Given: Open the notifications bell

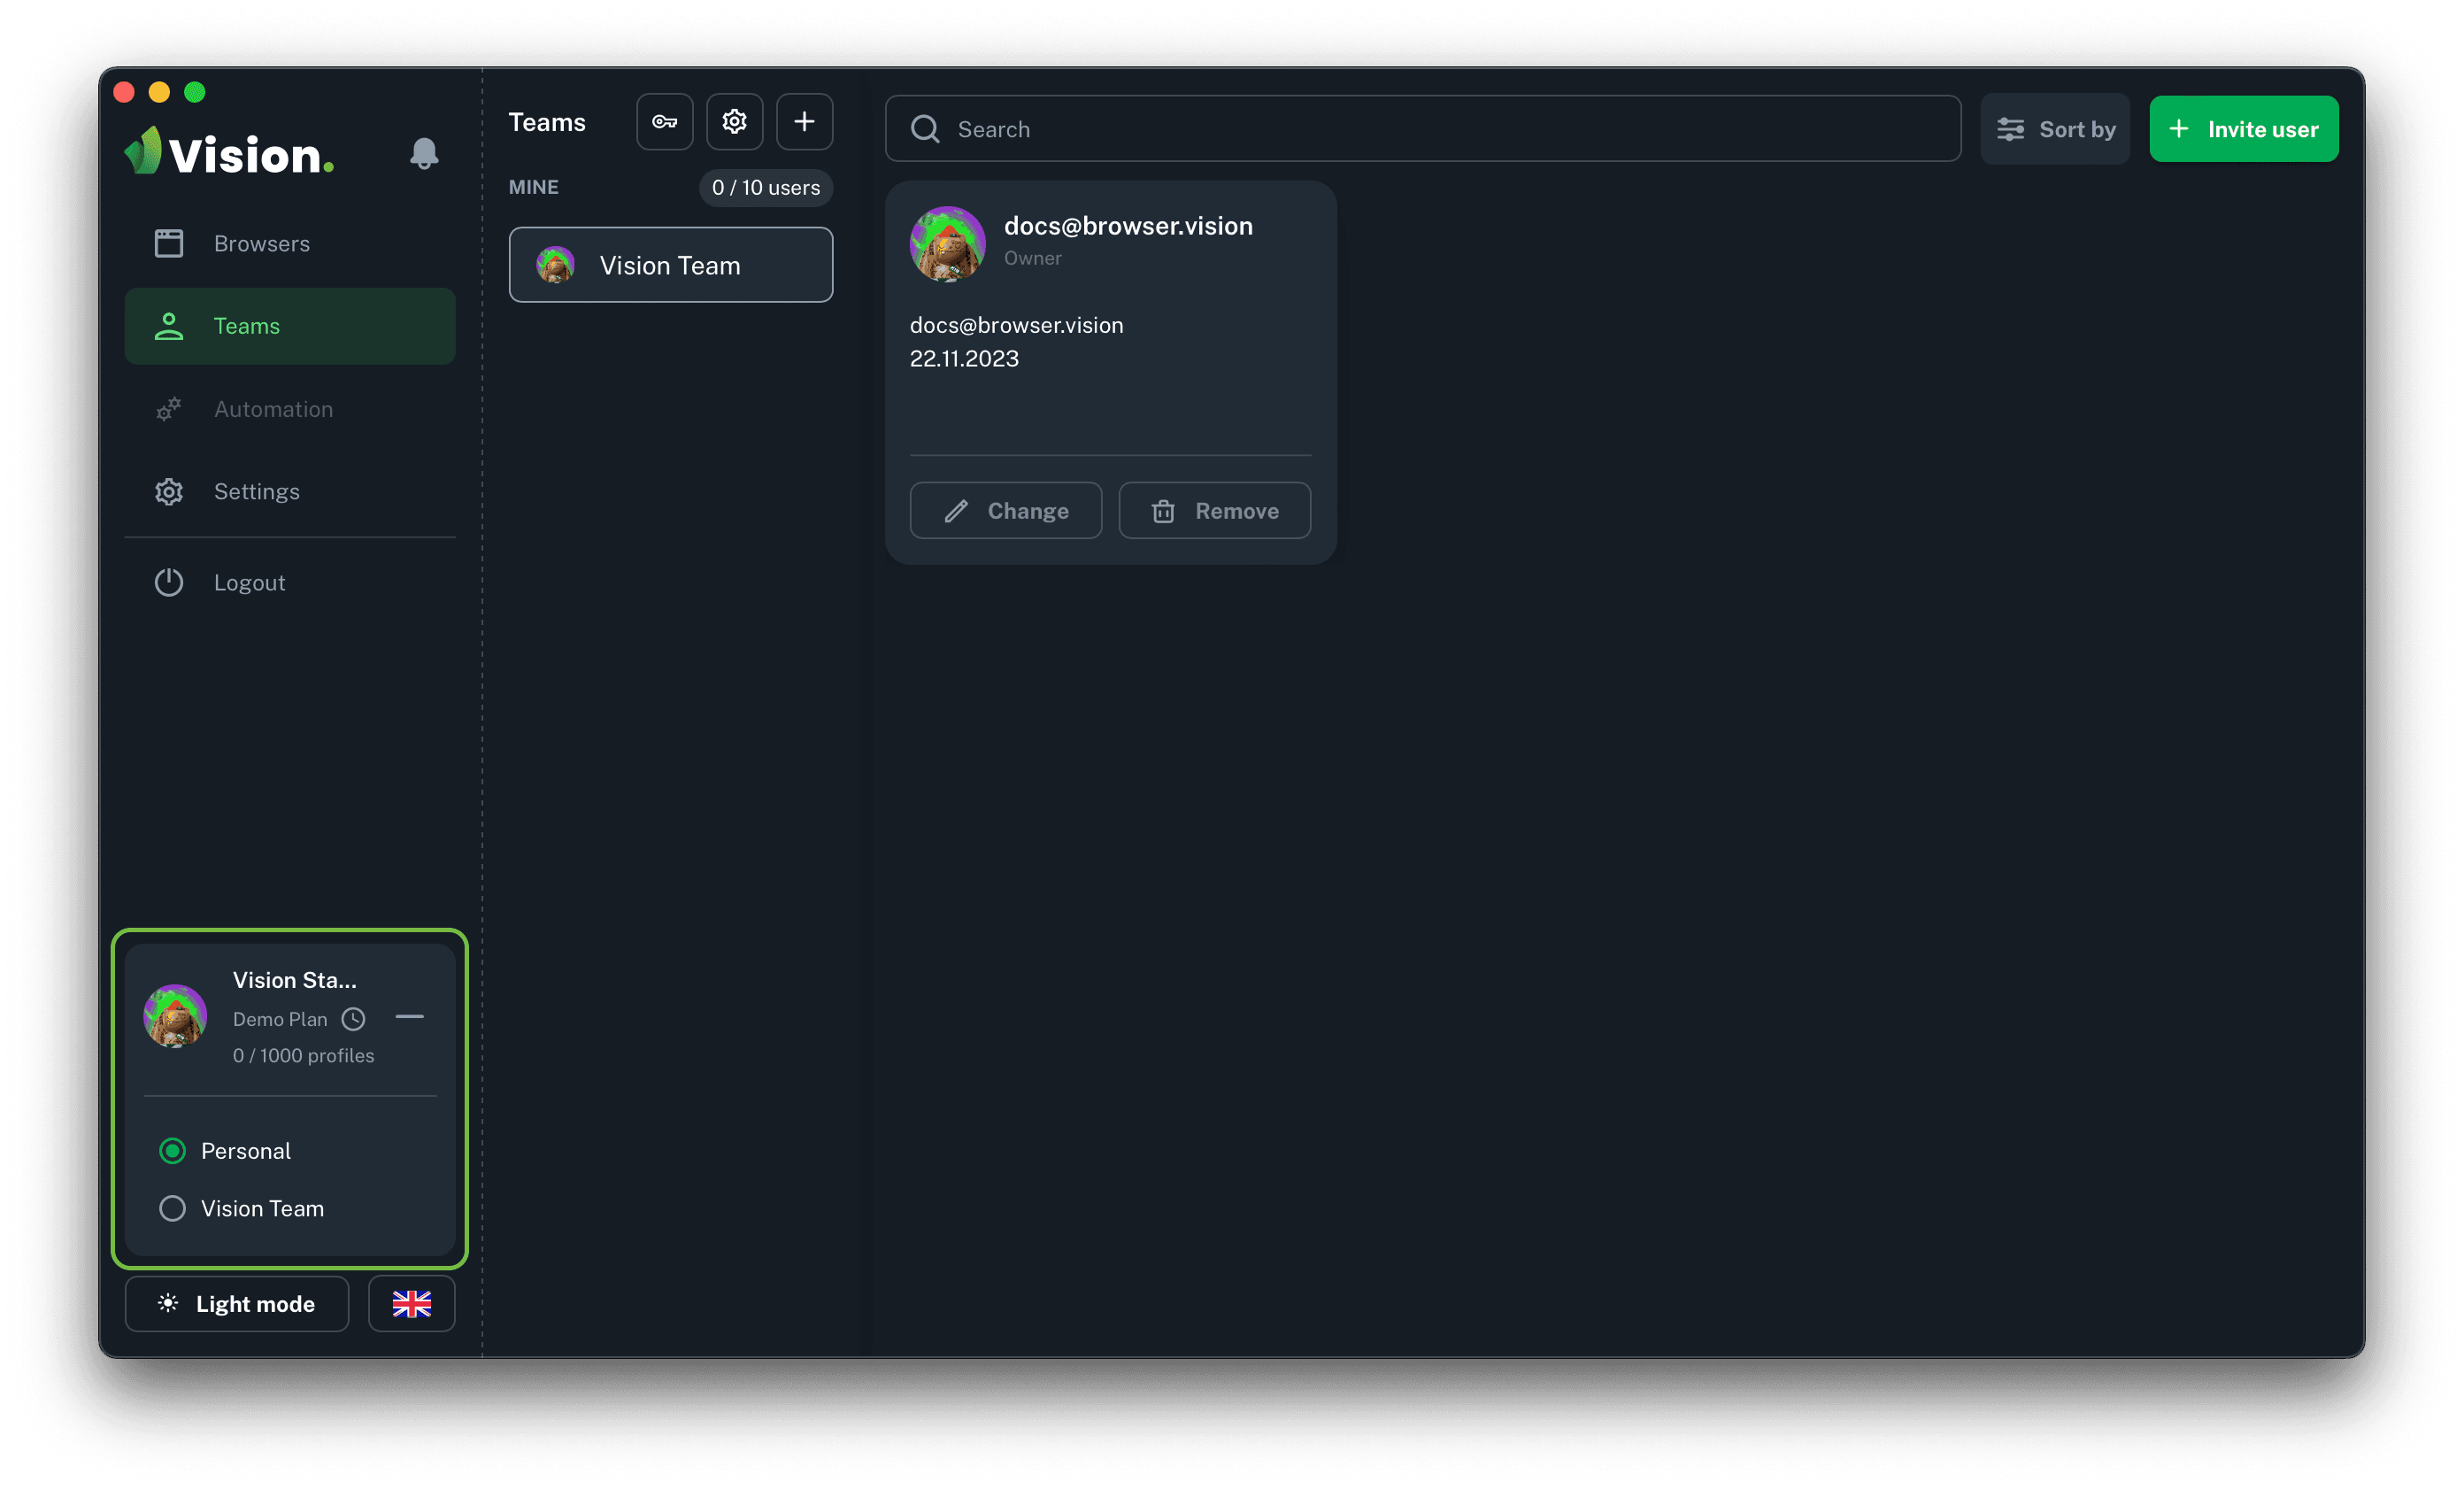Looking at the screenshot, I should pos(424,153).
